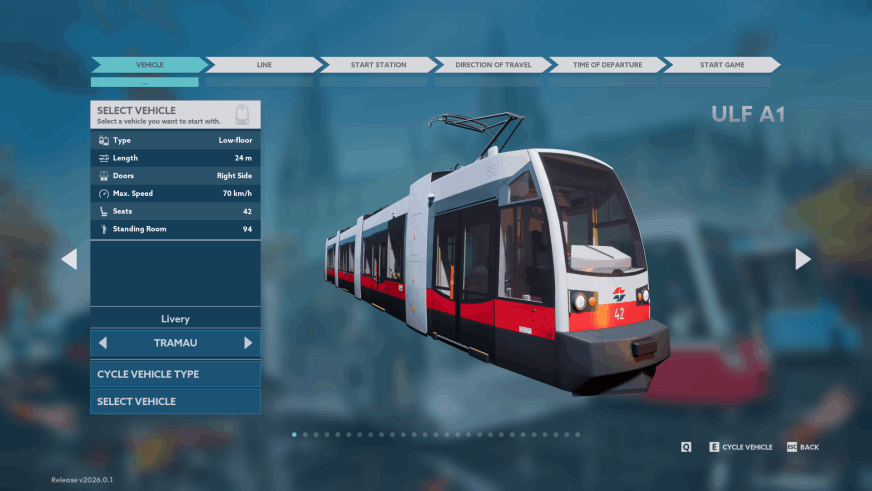872x491 pixels.
Task: Click the Vehicle sub-step indicator bar
Action: tap(145, 82)
